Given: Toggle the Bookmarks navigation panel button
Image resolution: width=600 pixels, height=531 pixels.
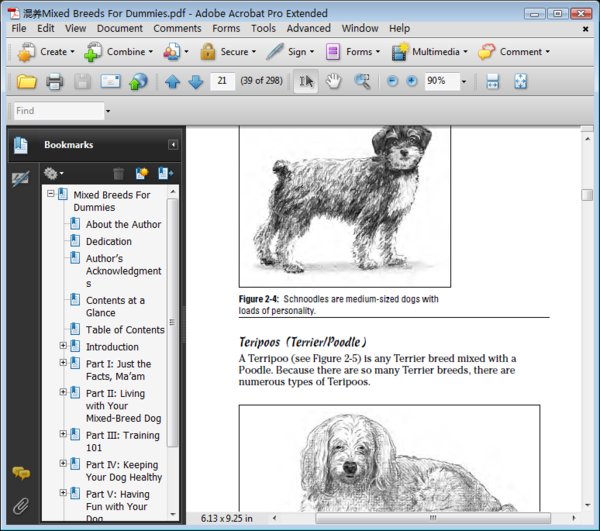Looking at the screenshot, I should point(20,146).
